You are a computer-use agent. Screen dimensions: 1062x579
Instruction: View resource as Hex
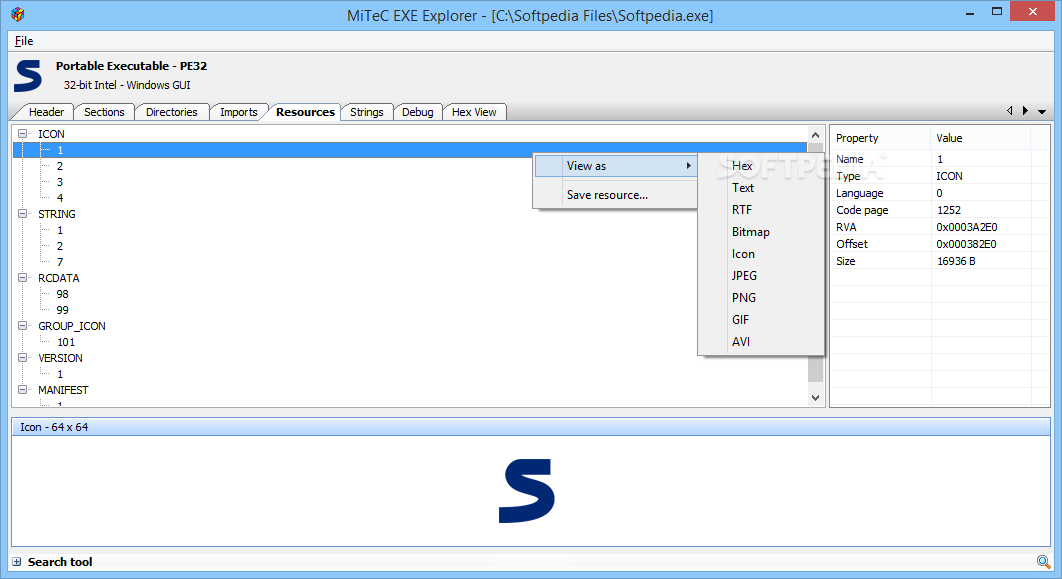click(x=761, y=165)
